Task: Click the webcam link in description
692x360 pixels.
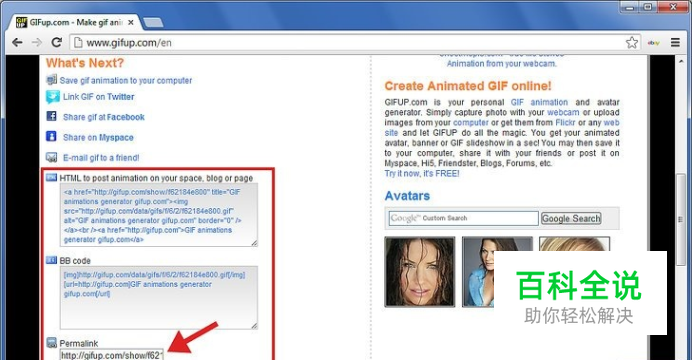Action: (563, 112)
